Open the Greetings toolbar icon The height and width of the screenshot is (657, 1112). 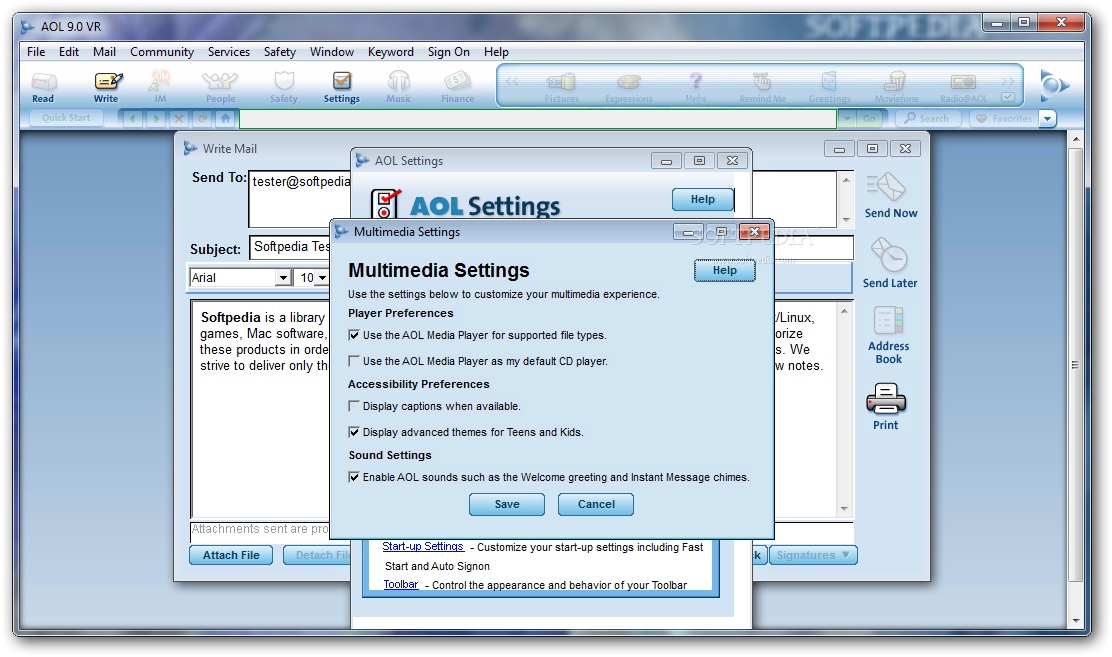pyautogui.click(x=829, y=88)
